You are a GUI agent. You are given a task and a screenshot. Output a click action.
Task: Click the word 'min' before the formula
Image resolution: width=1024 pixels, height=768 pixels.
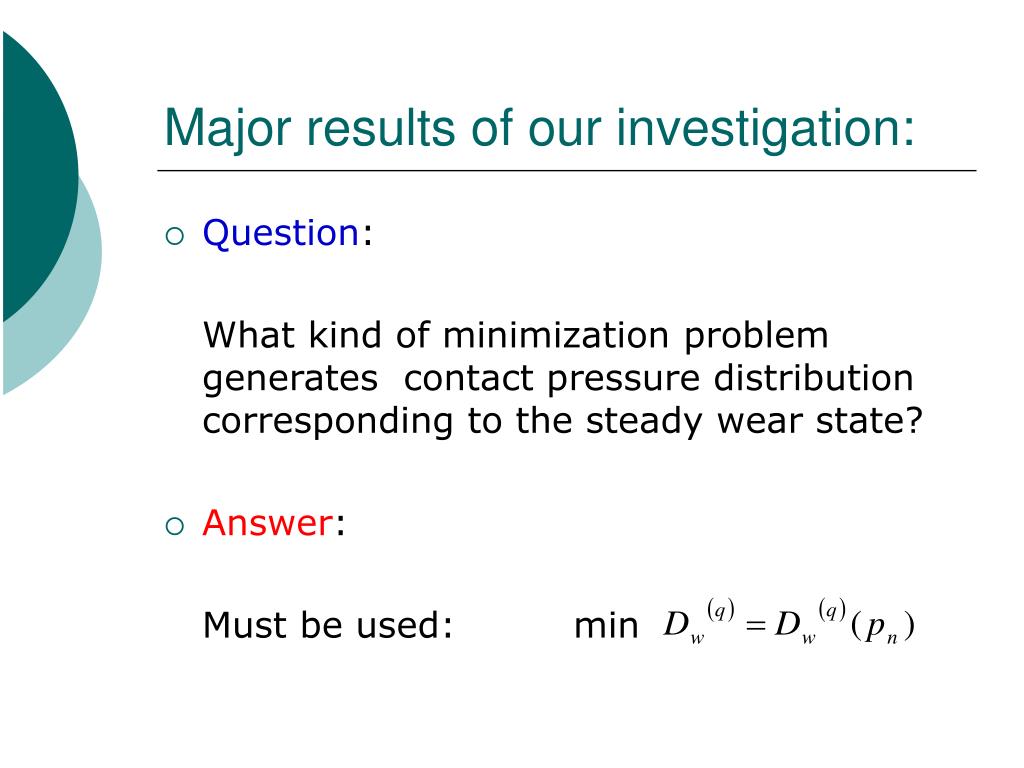[x=606, y=626]
